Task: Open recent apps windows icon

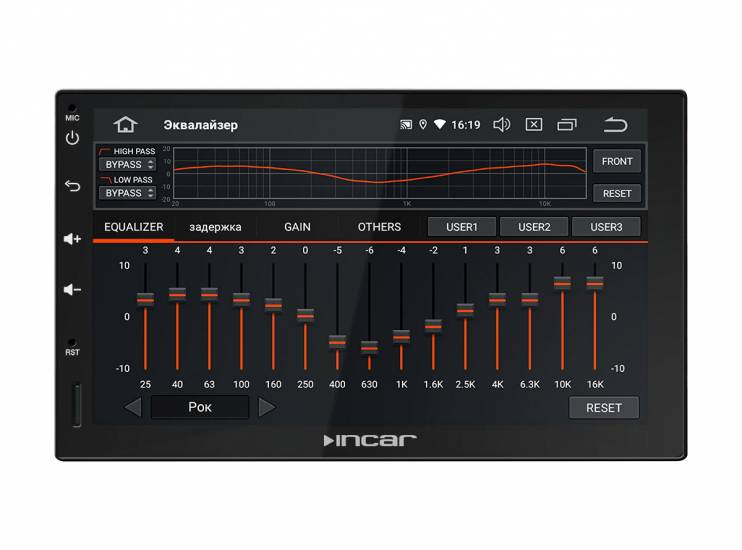Action: [x=567, y=125]
